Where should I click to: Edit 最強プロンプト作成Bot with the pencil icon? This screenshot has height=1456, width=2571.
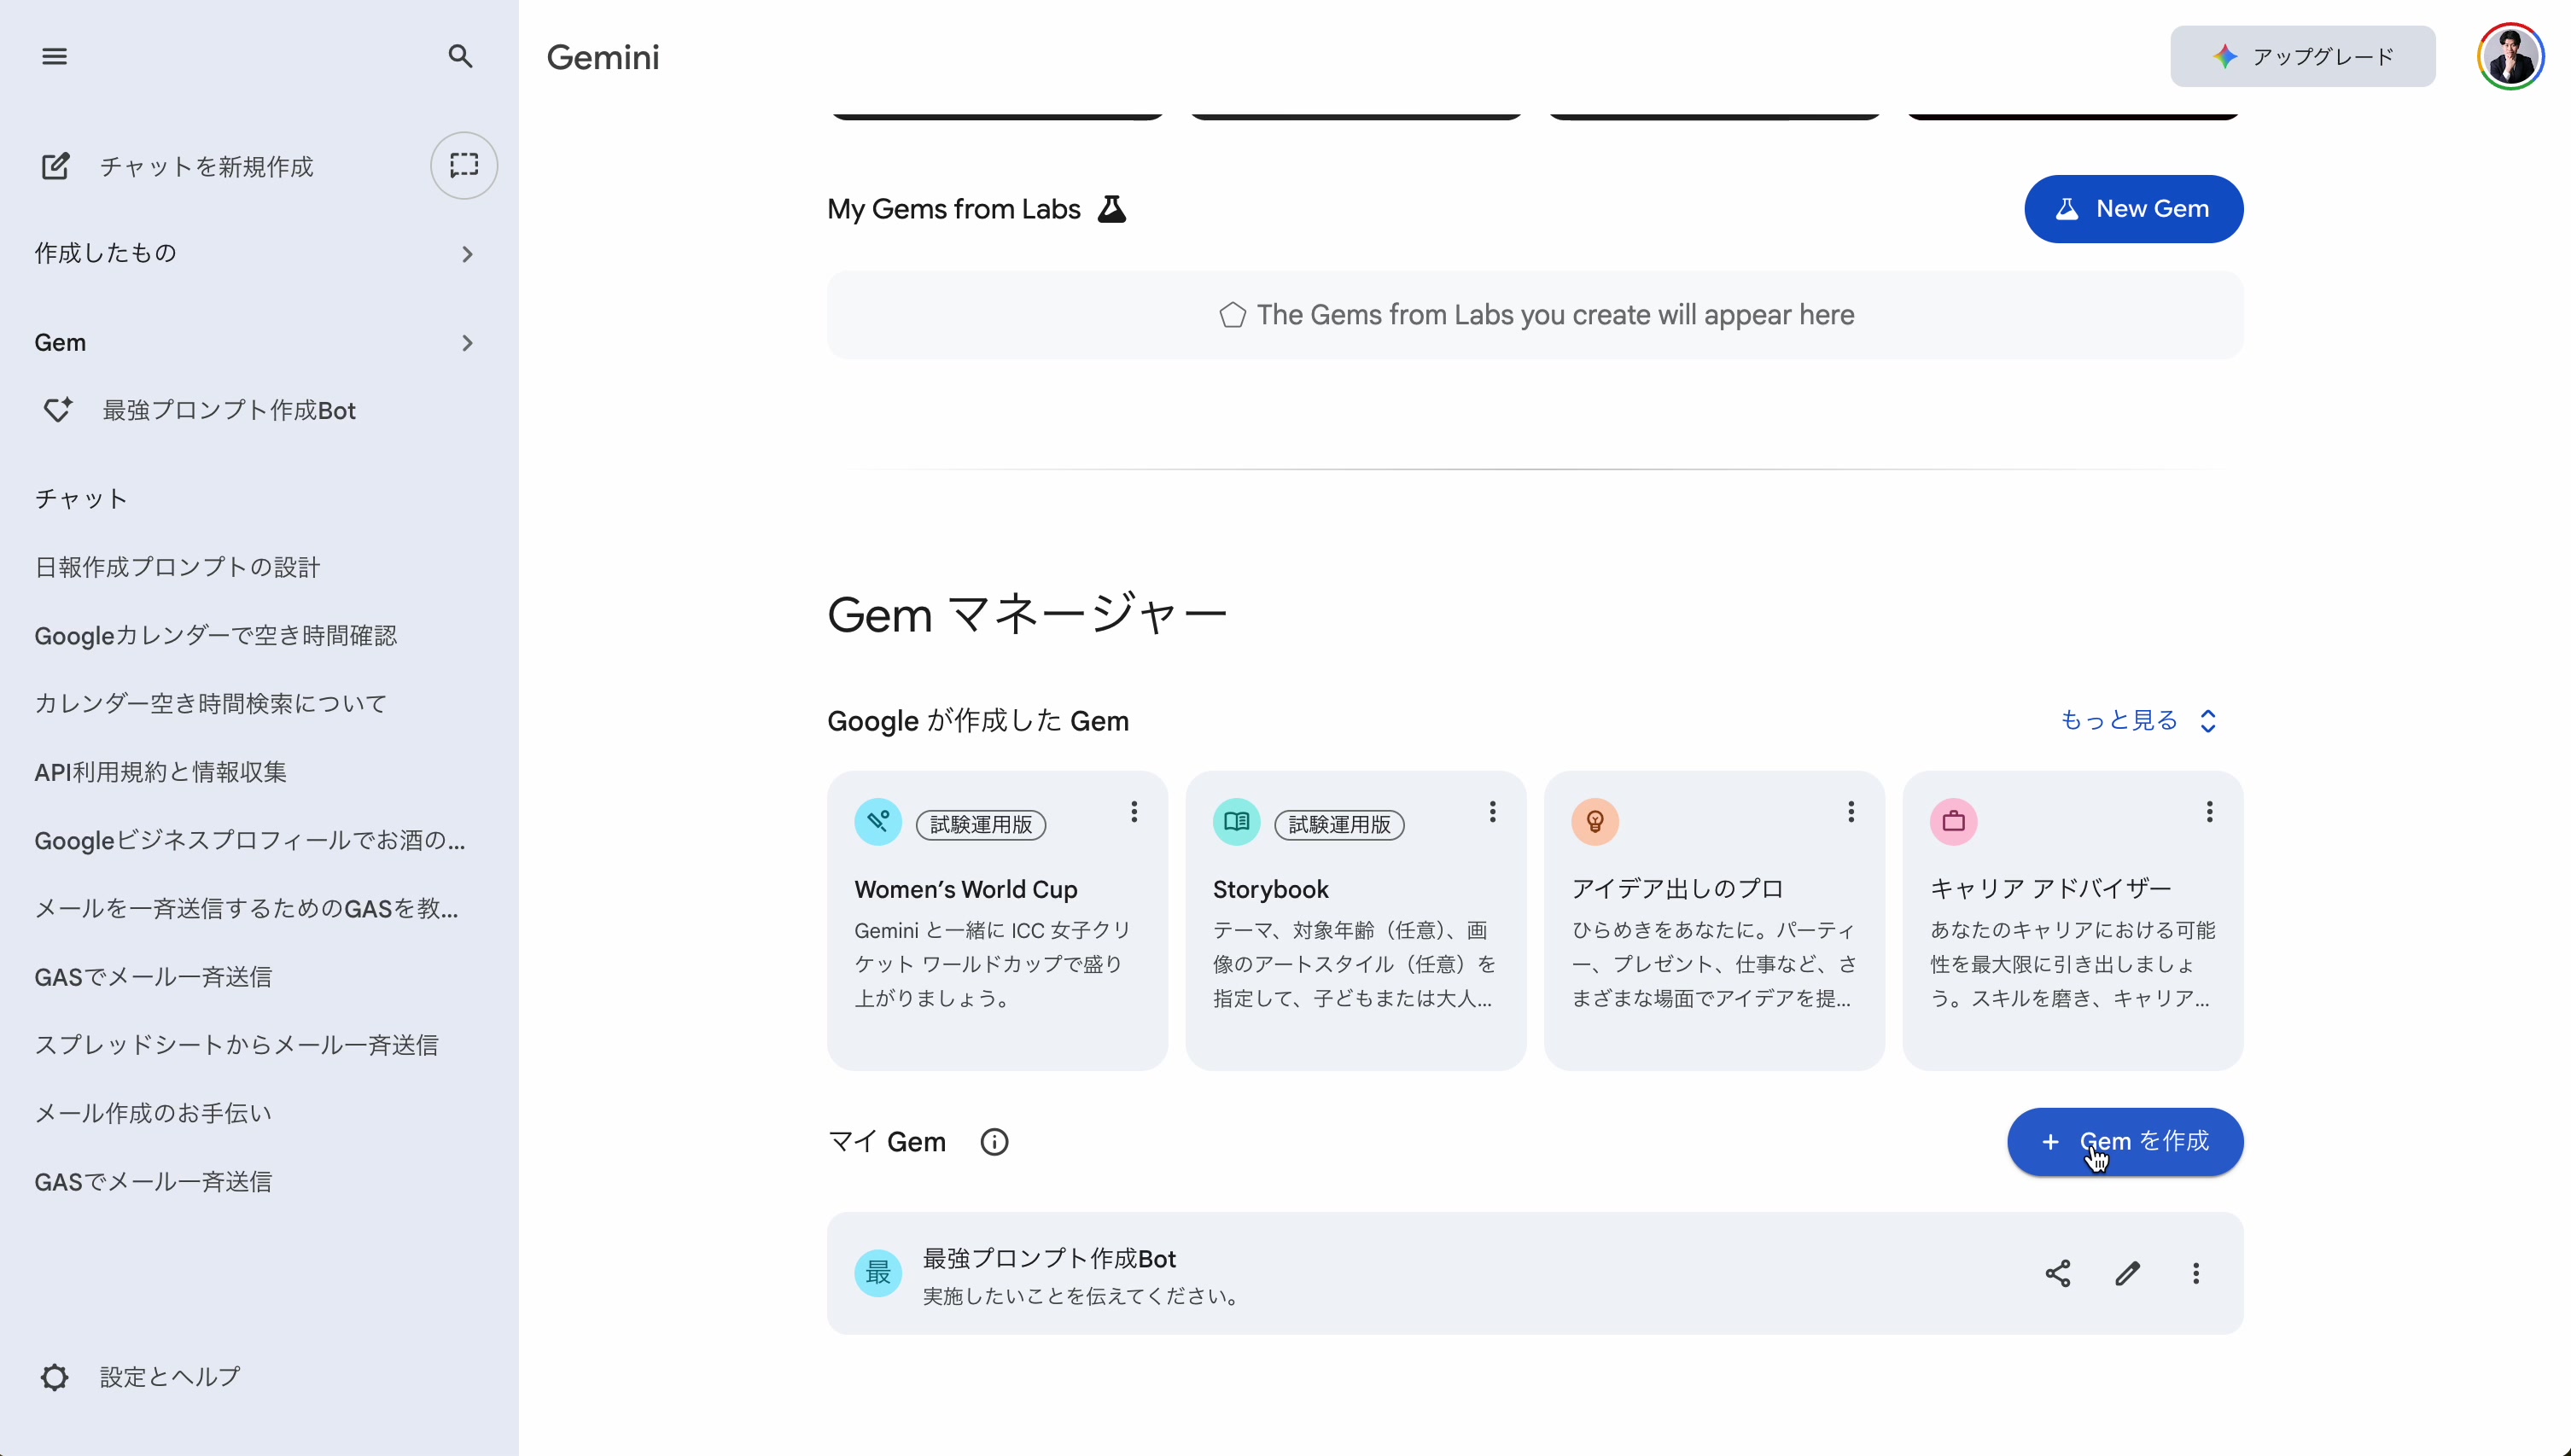point(2126,1274)
